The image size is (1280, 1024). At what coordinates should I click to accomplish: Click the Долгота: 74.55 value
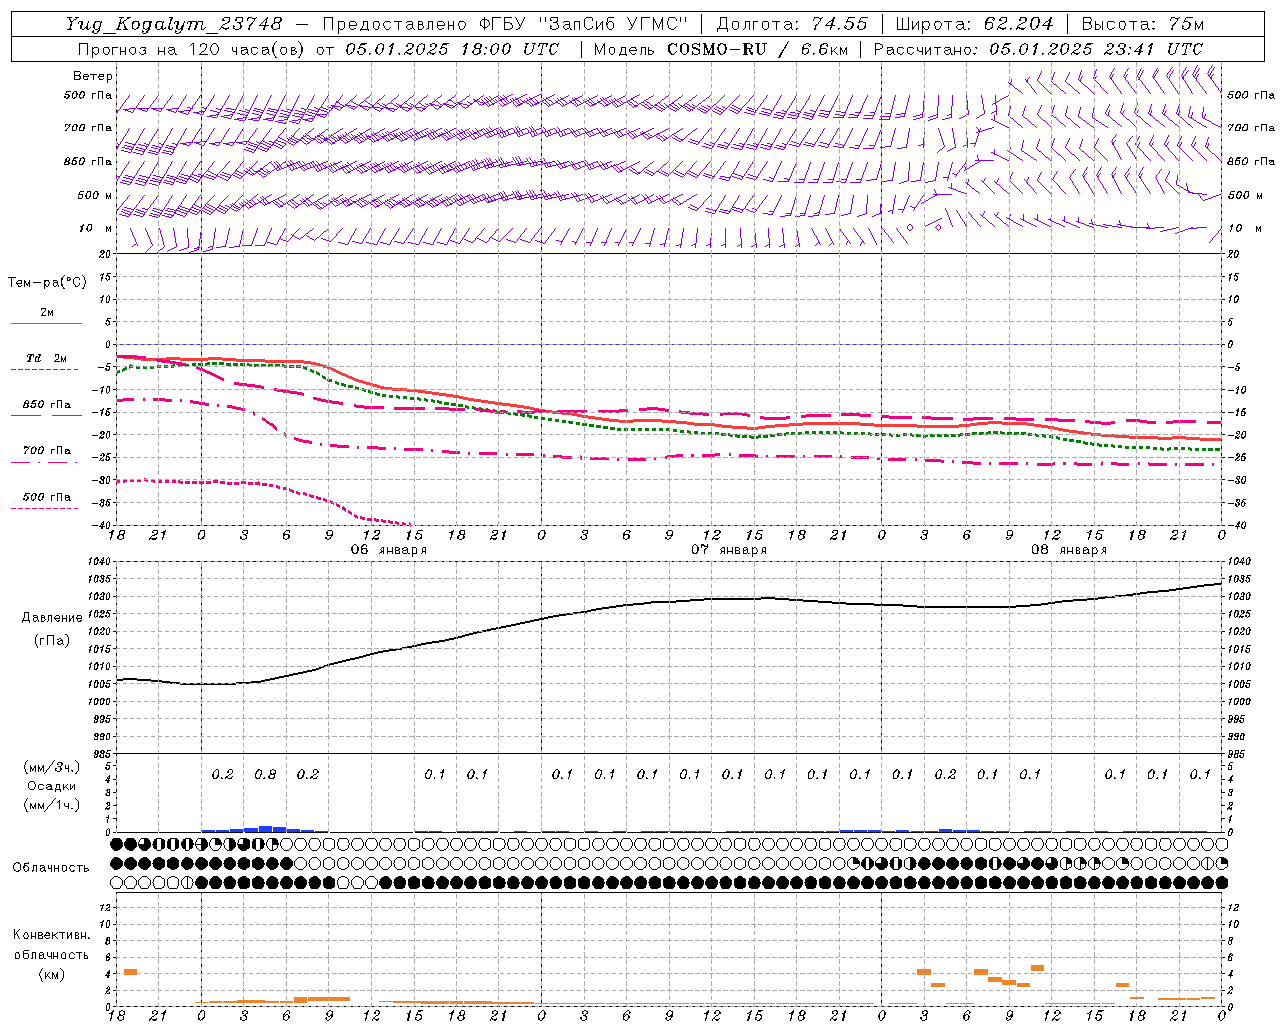[793, 24]
